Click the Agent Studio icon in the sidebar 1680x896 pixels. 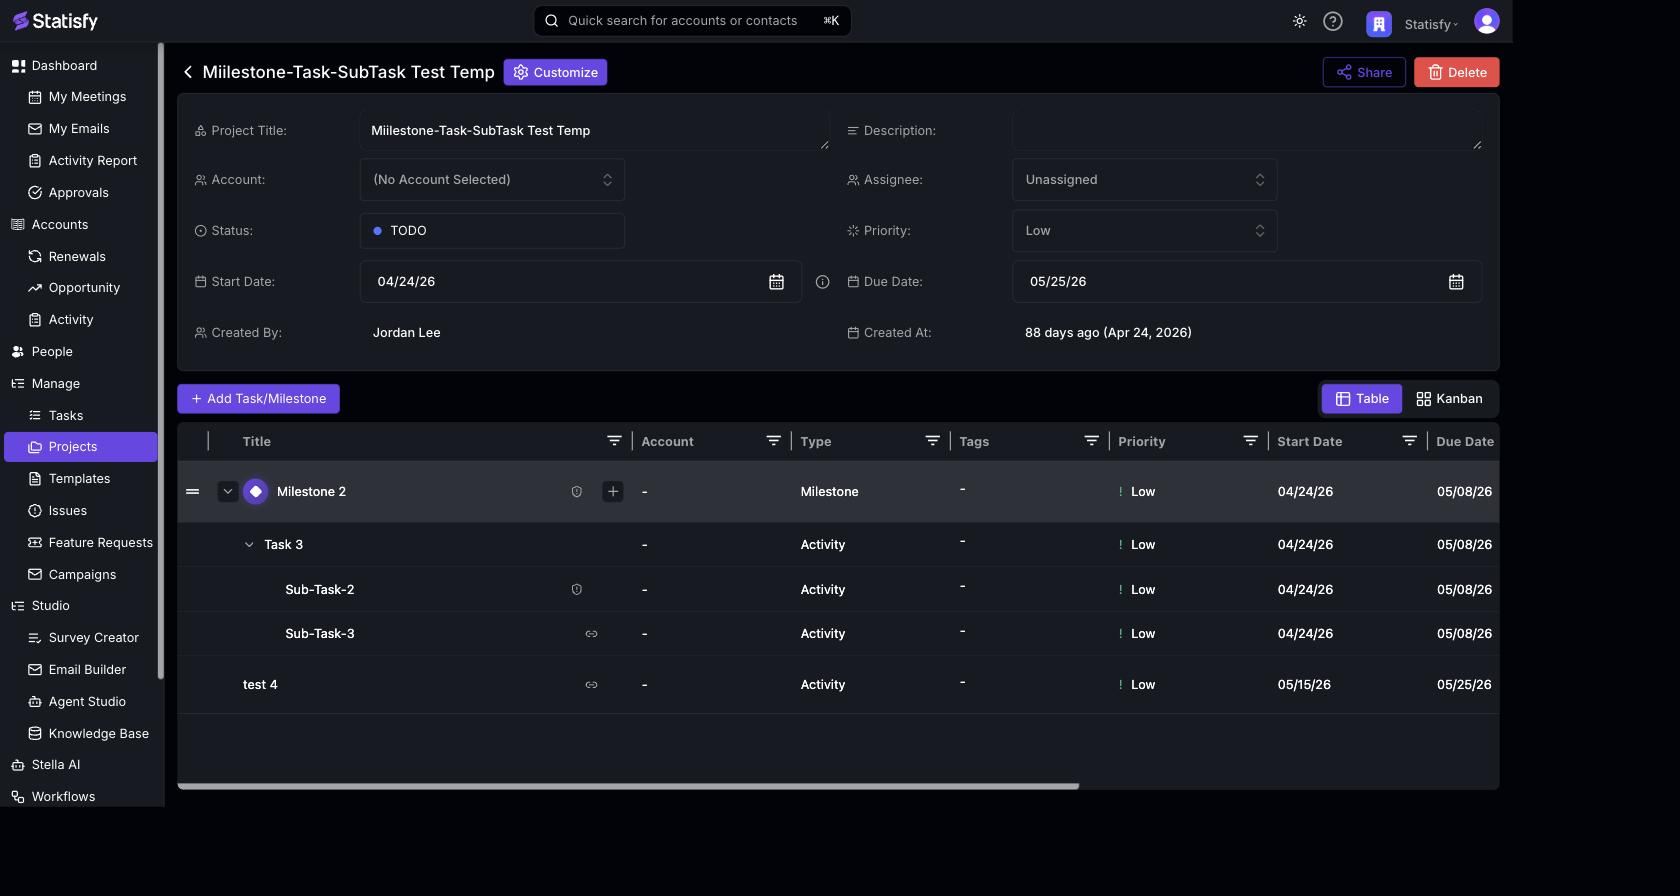tap(35, 702)
